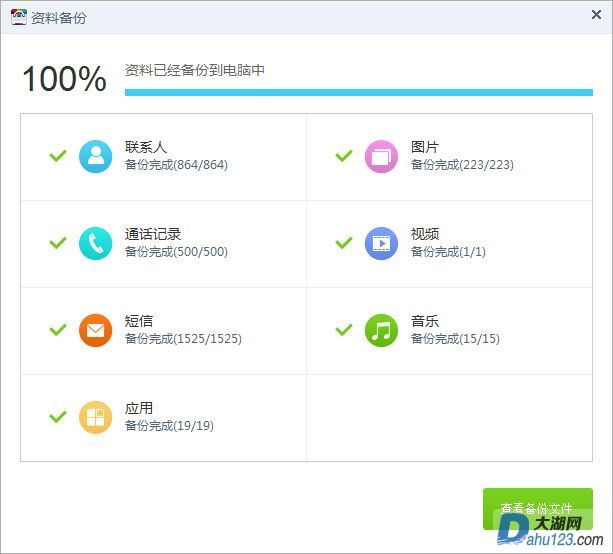Click the text 备份完成(1/1)

pyautogui.click(x=448, y=251)
